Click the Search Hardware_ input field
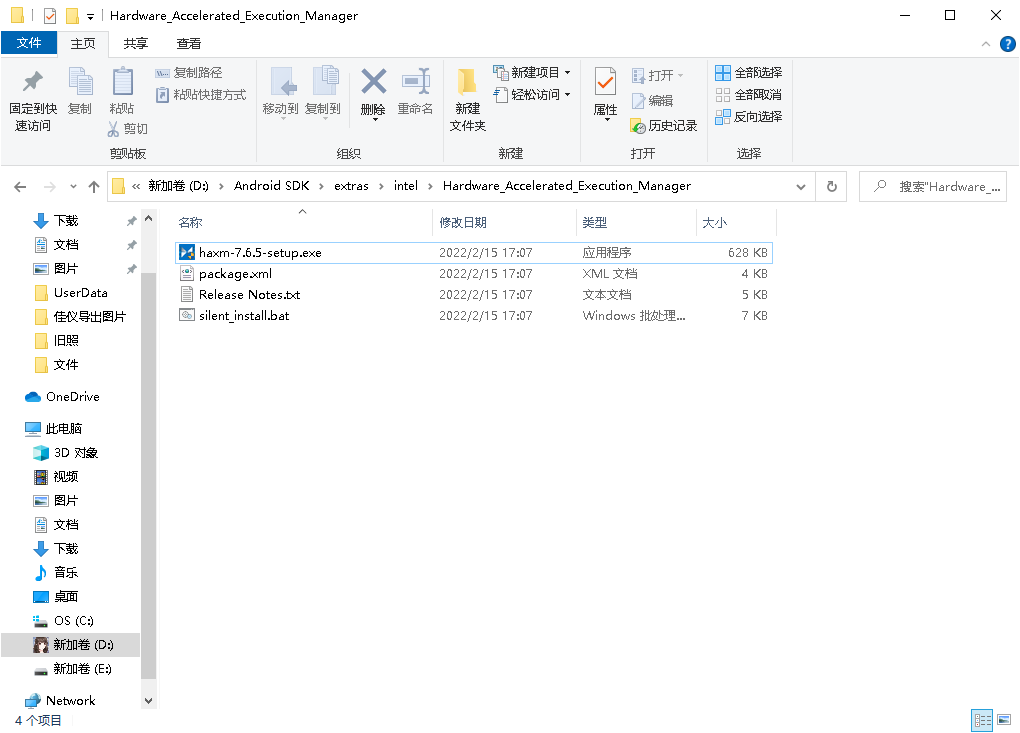Image resolution: width=1020 pixels, height=733 pixels. [x=933, y=187]
